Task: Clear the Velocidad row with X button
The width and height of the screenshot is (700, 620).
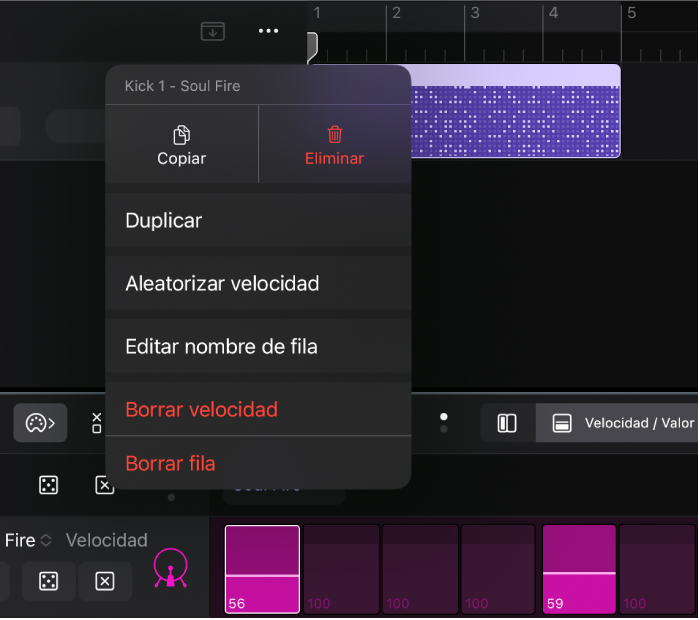Action: (105, 583)
